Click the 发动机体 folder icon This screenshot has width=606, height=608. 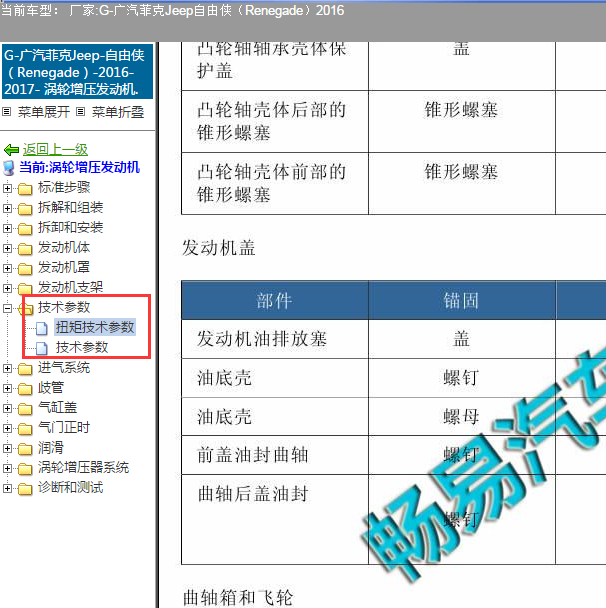pyautogui.click(x=25, y=249)
